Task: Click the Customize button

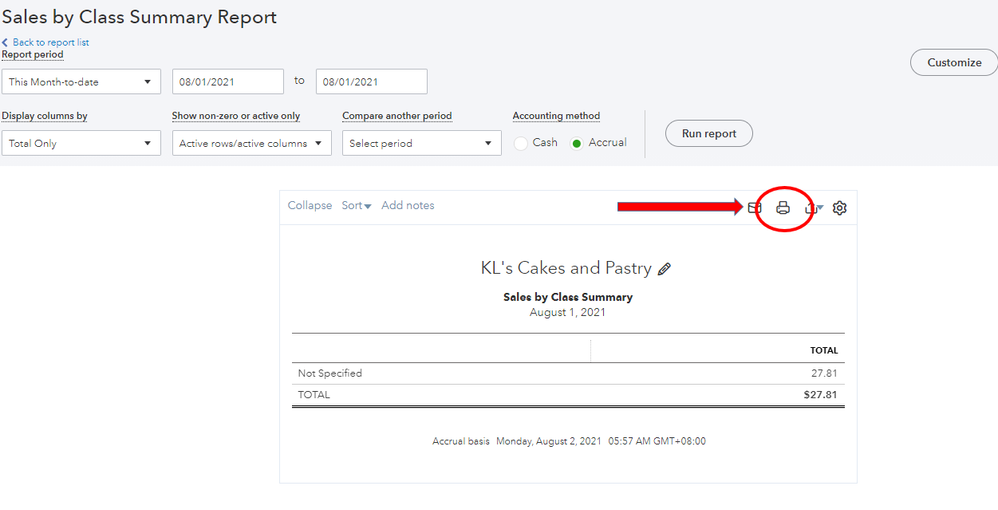Action: 954,62
